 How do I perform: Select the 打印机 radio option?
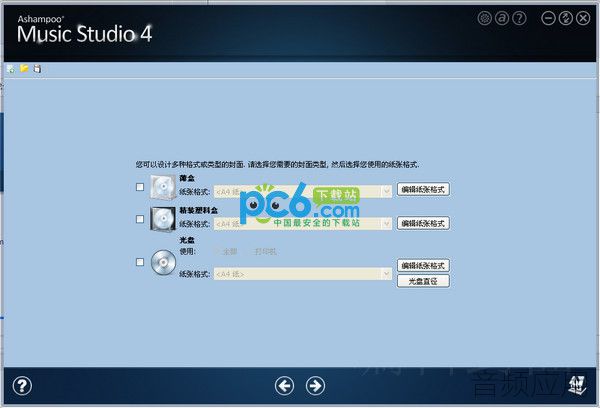(262, 251)
